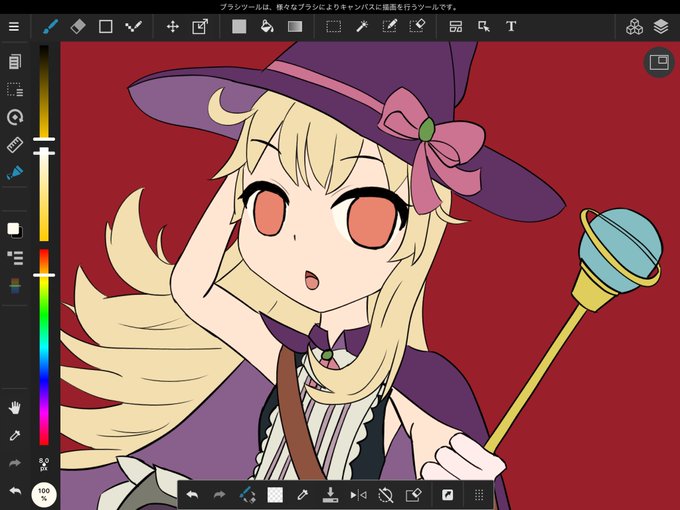Open the Layers panel
Image resolution: width=680 pixels, height=510 pixels.
[x=660, y=26]
